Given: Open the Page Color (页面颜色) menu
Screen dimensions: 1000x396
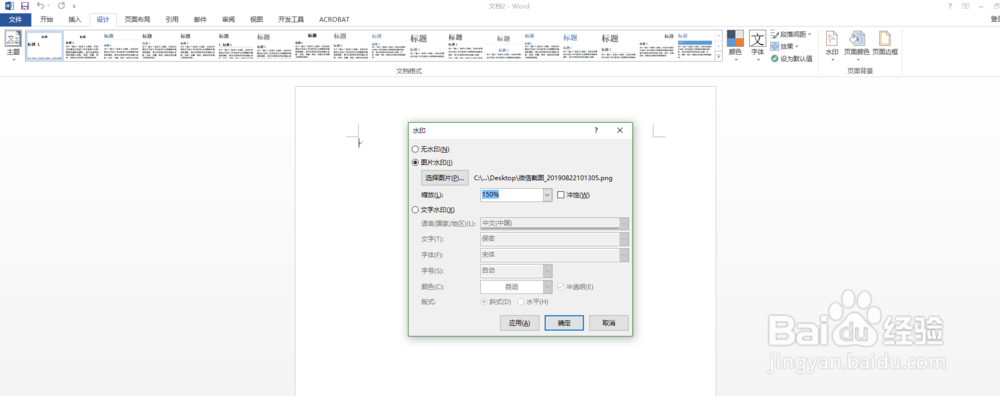Looking at the screenshot, I should tap(857, 45).
